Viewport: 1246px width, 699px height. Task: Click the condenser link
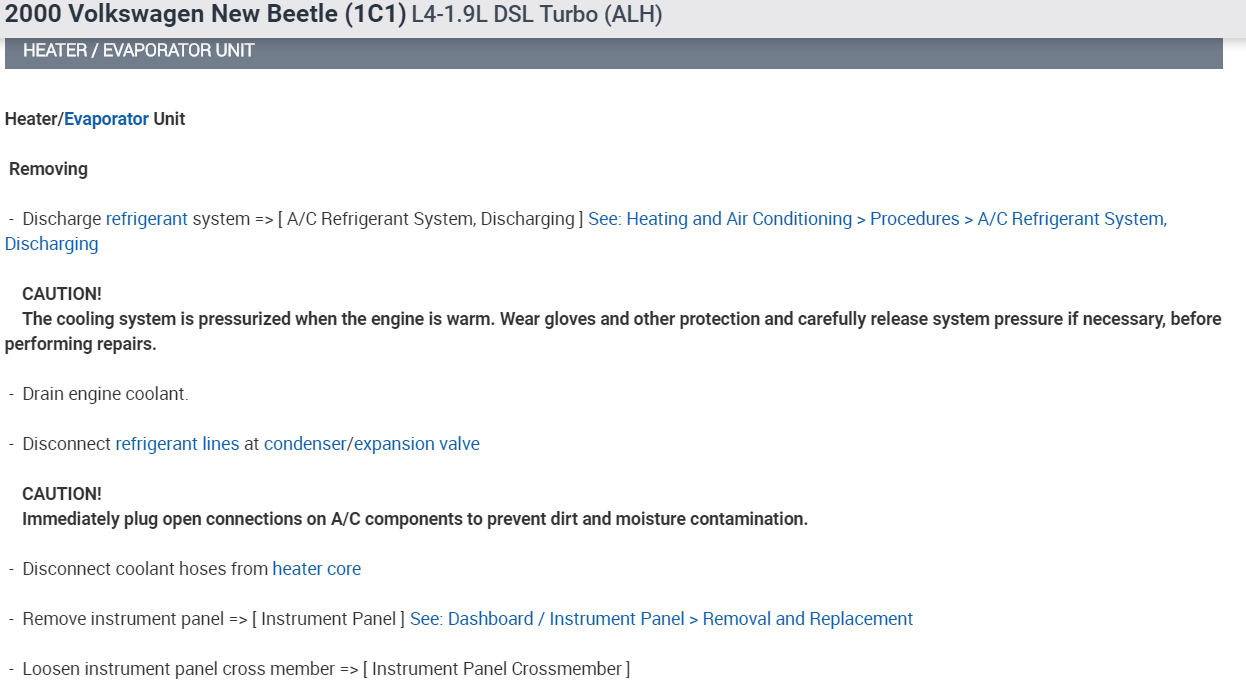pos(304,444)
